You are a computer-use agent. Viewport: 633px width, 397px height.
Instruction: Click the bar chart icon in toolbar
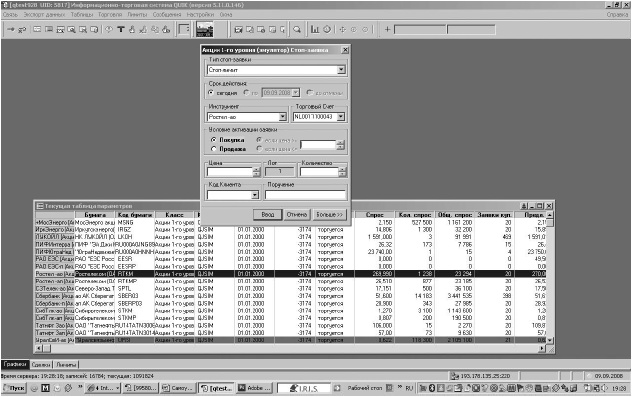(x=315, y=29)
